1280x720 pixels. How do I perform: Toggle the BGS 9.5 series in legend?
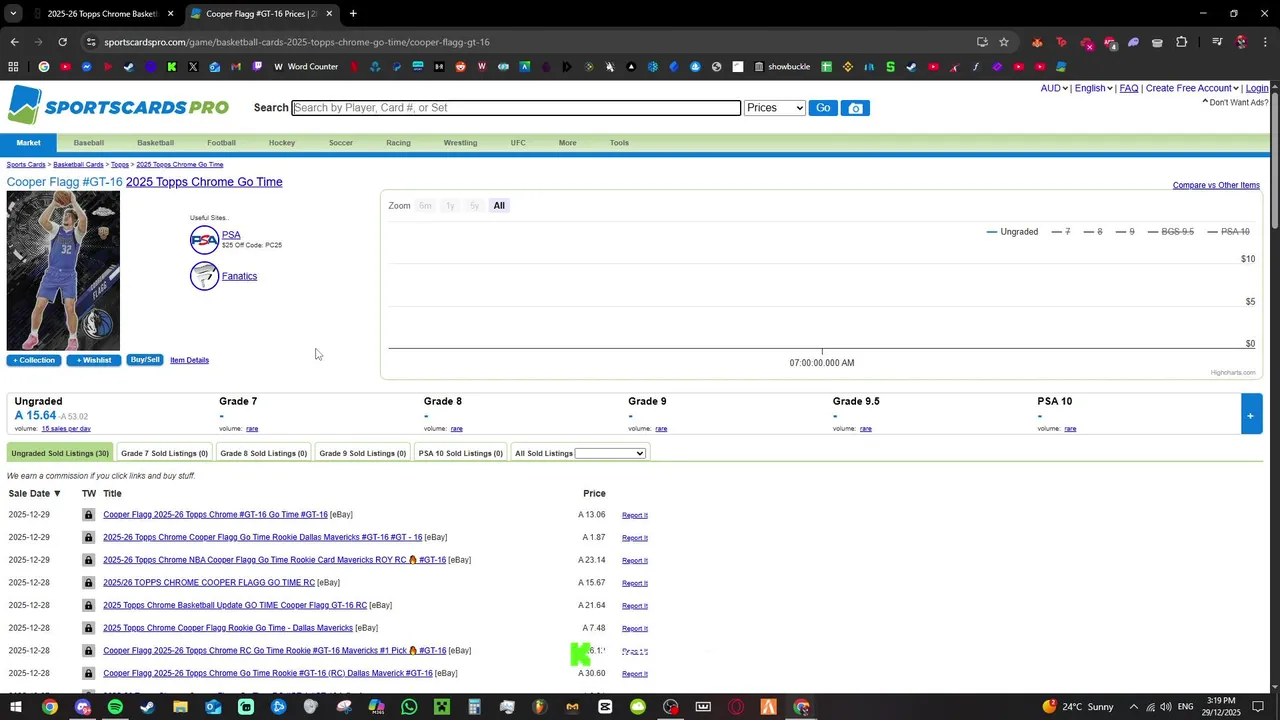(1171, 232)
